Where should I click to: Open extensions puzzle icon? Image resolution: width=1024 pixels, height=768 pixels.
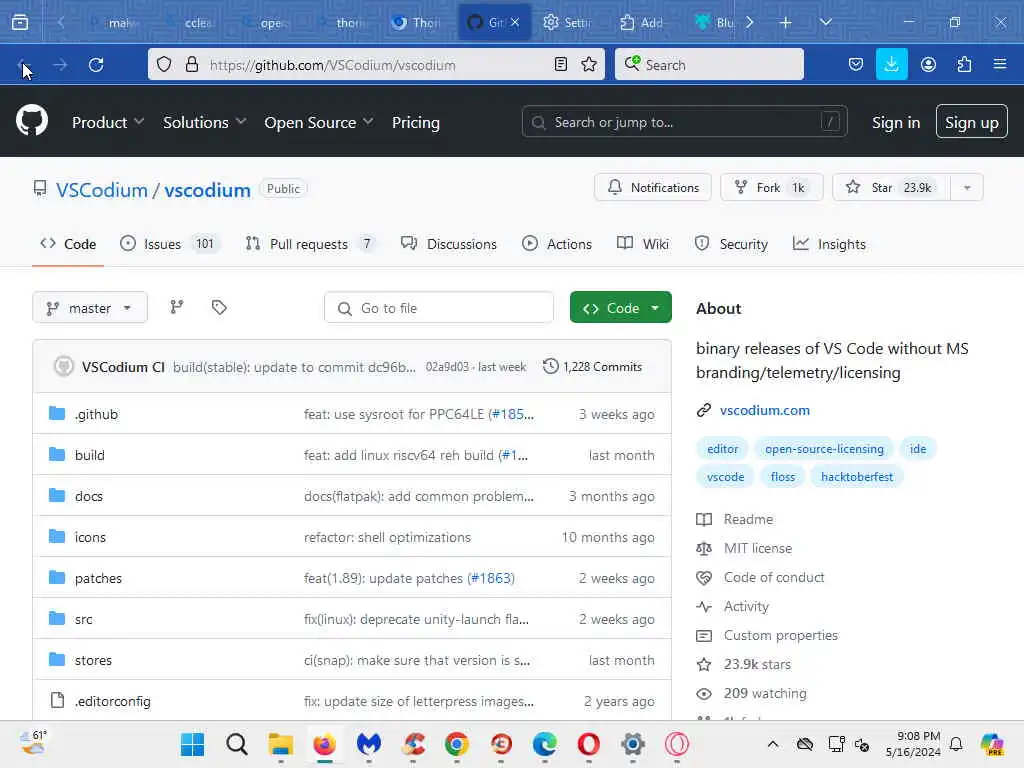[x=964, y=64]
